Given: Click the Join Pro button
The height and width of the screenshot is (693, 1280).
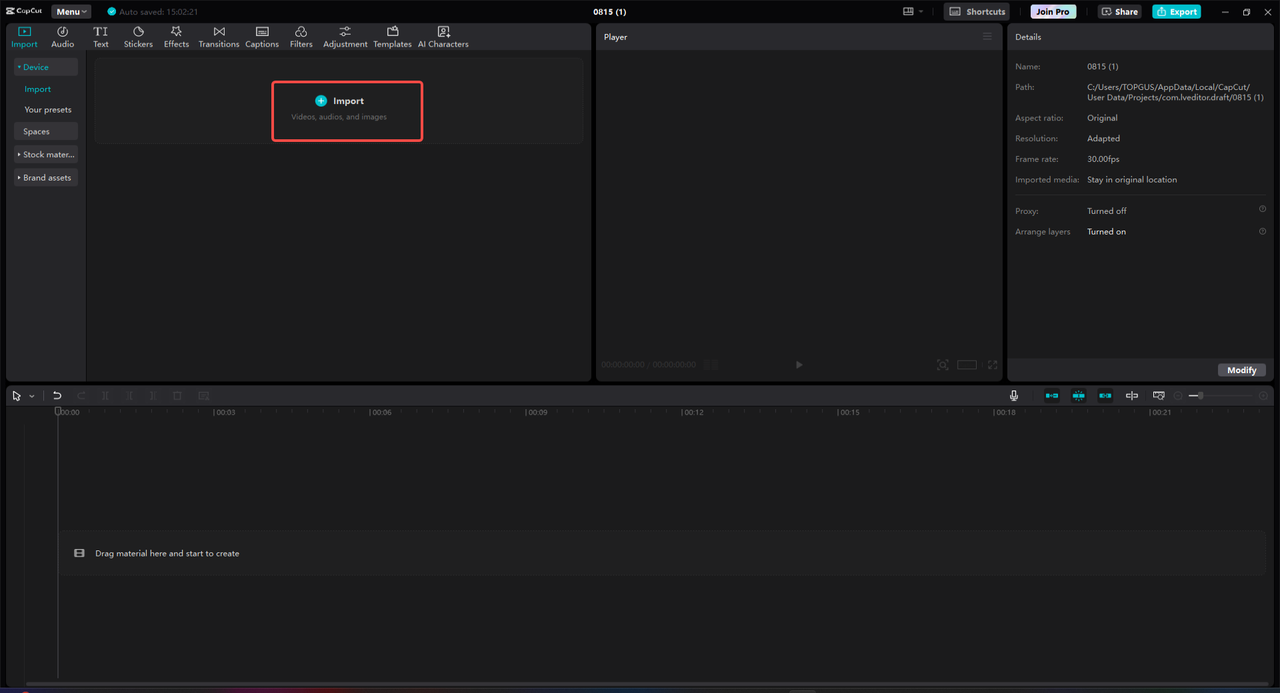Looking at the screenshot, I should tap(1052, 12).
